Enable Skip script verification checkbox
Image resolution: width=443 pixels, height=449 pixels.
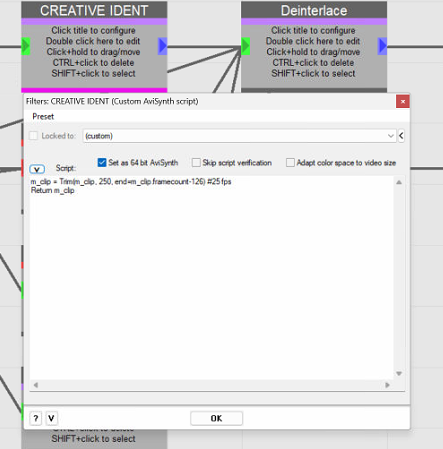(196, 162)
